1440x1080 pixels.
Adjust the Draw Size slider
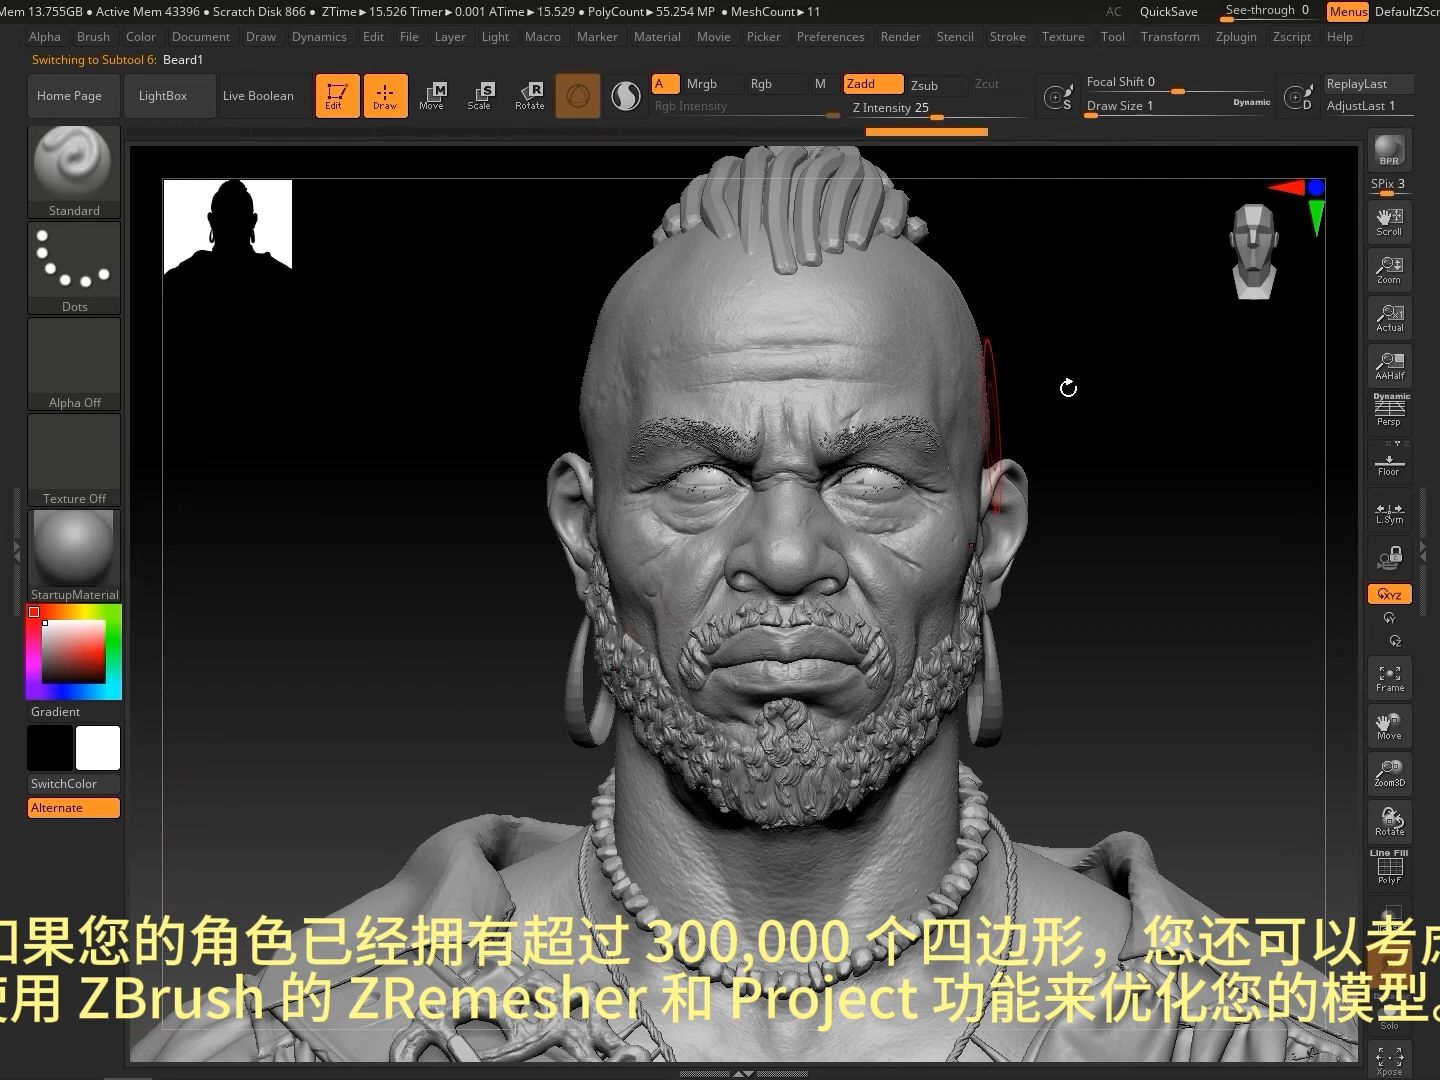pyautogui.click(x=1178, y=106)
